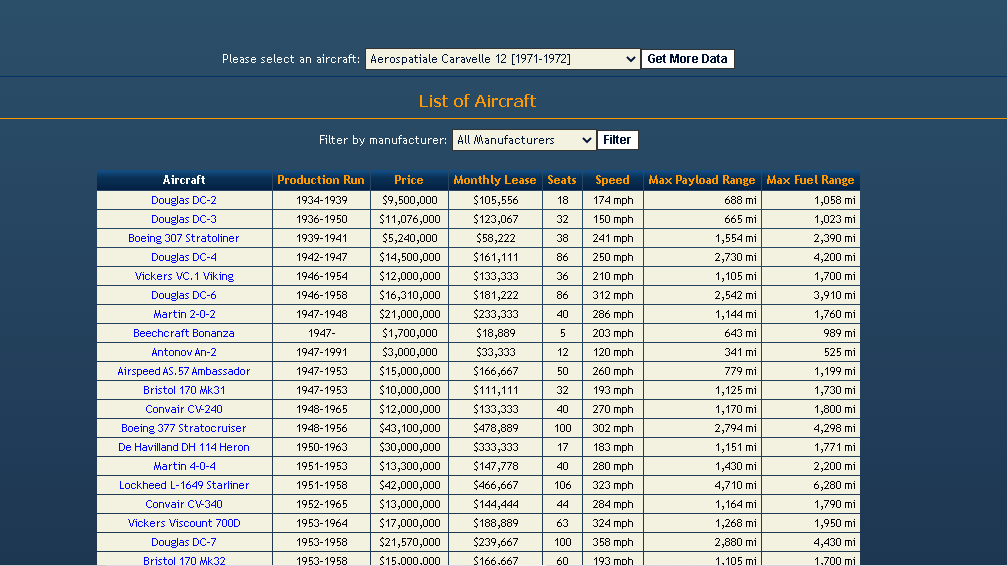This screenshot has height=566, width=1007.
Task: Open the Douglas DC-3 link
Action: pyautogui.click(x=184, y=219)
